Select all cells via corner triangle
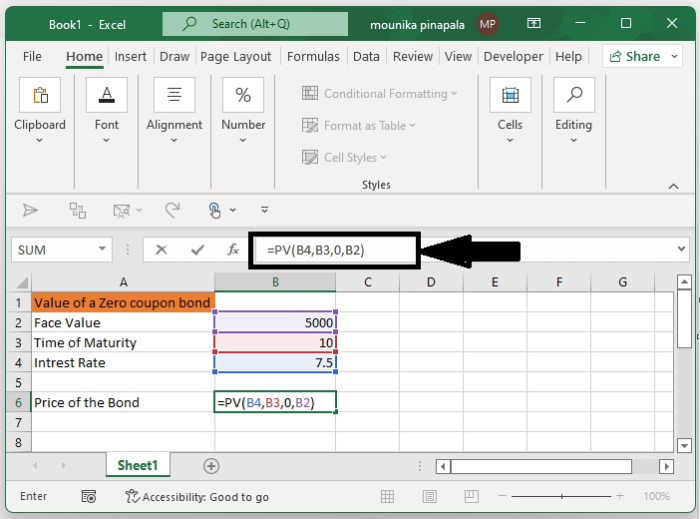 (21, 282)
